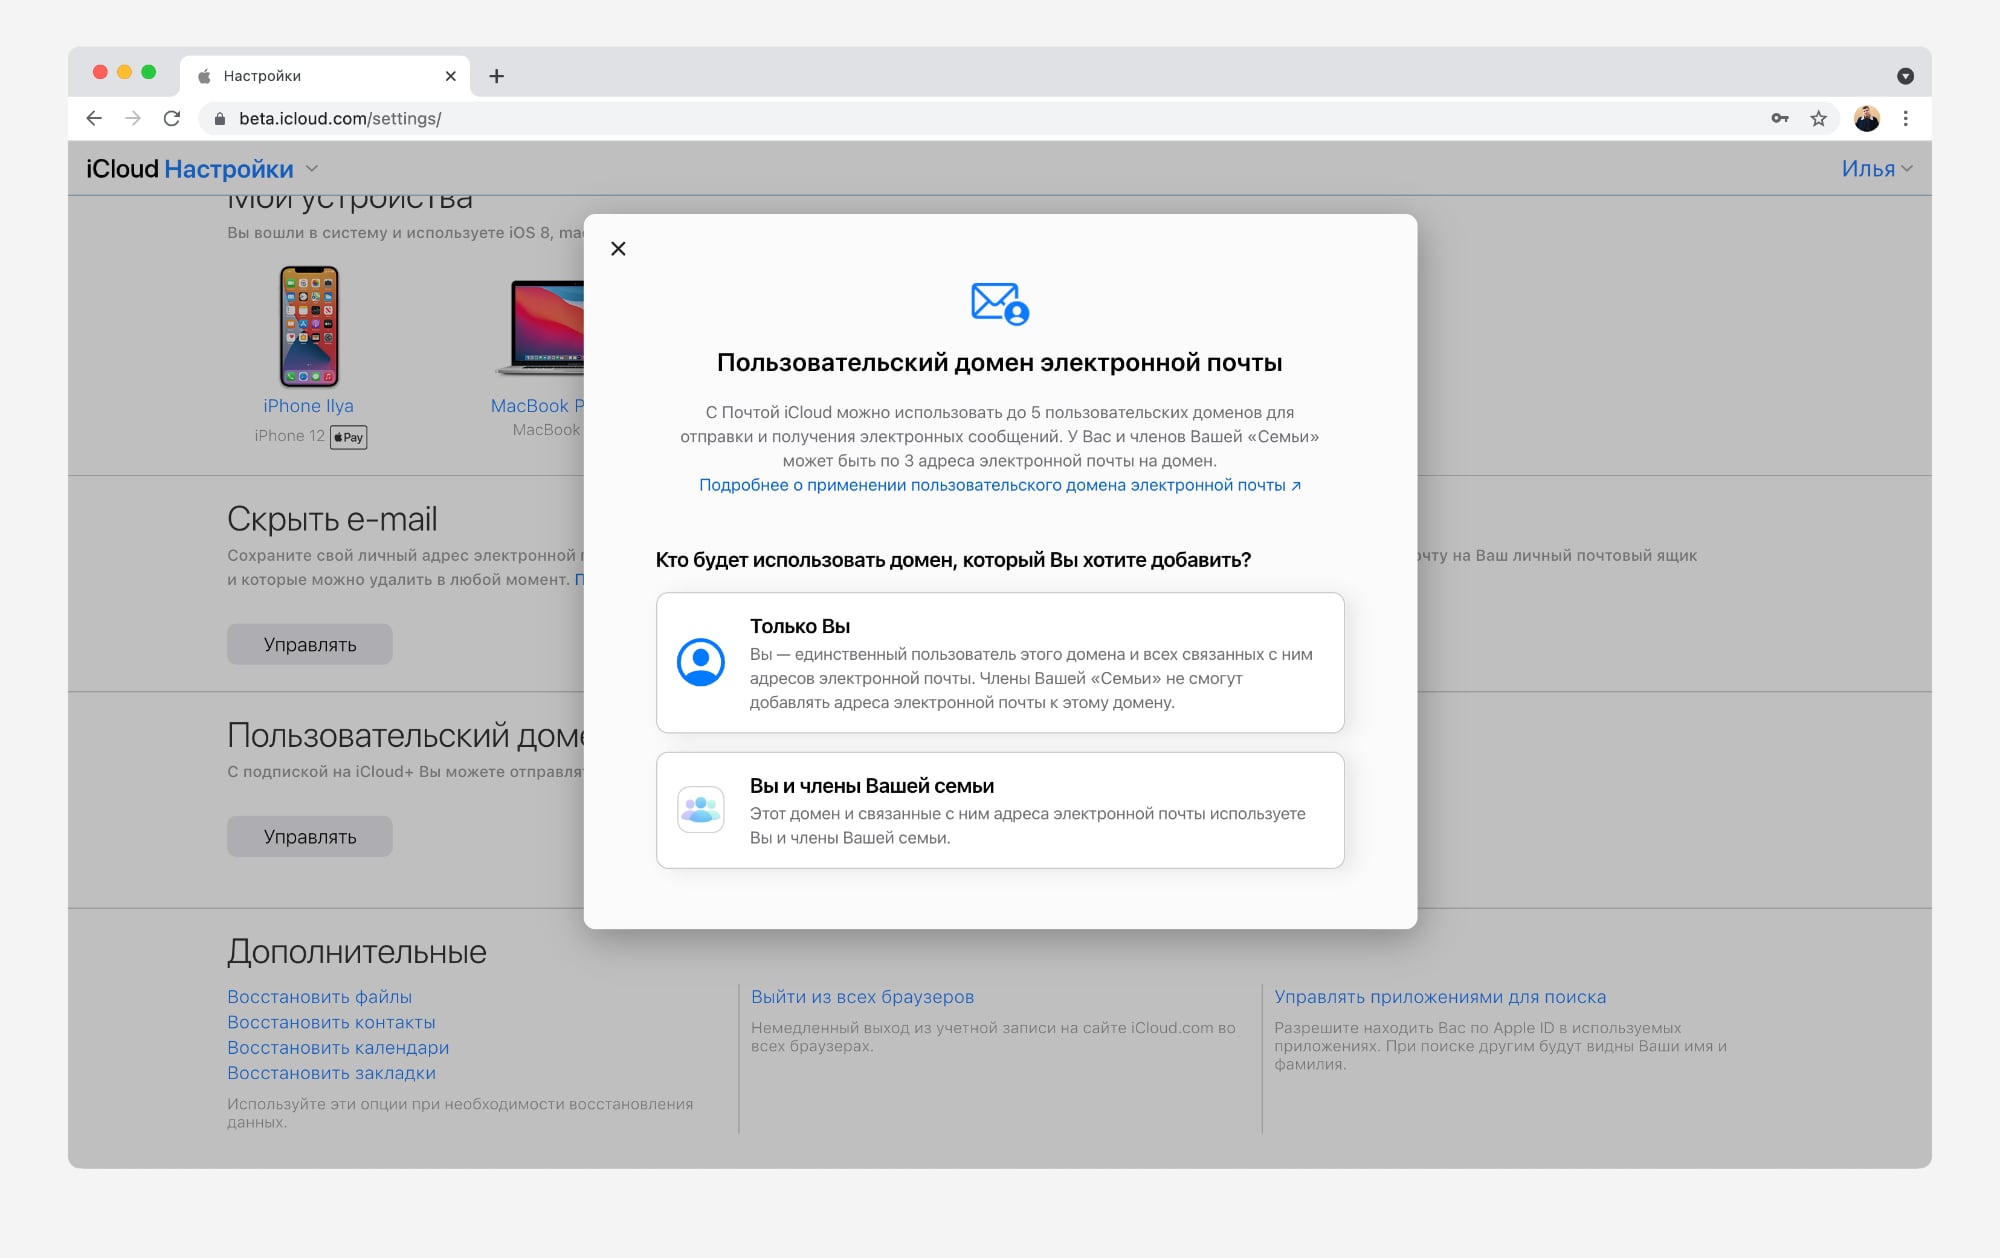Click the Chrome profile avatar
The height and width of the screenshot is (1258, 2000).
coord(1866,118)
